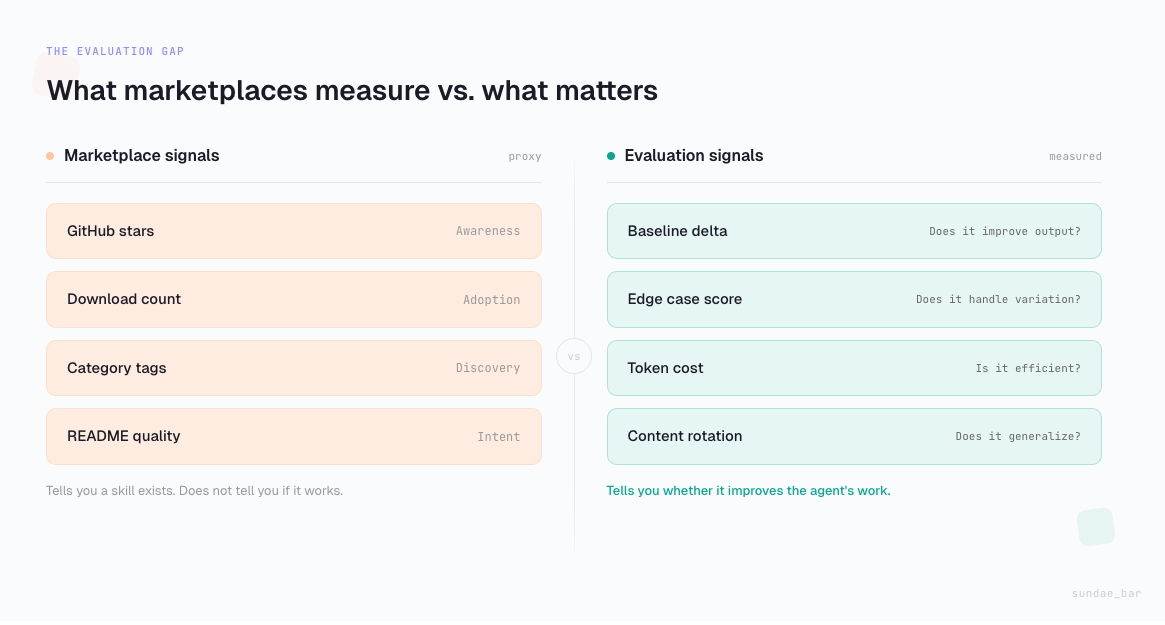Click the orange dot beside Marketplace signals
The height and width of the screenshot is (625, 1165).
[50, 156]
